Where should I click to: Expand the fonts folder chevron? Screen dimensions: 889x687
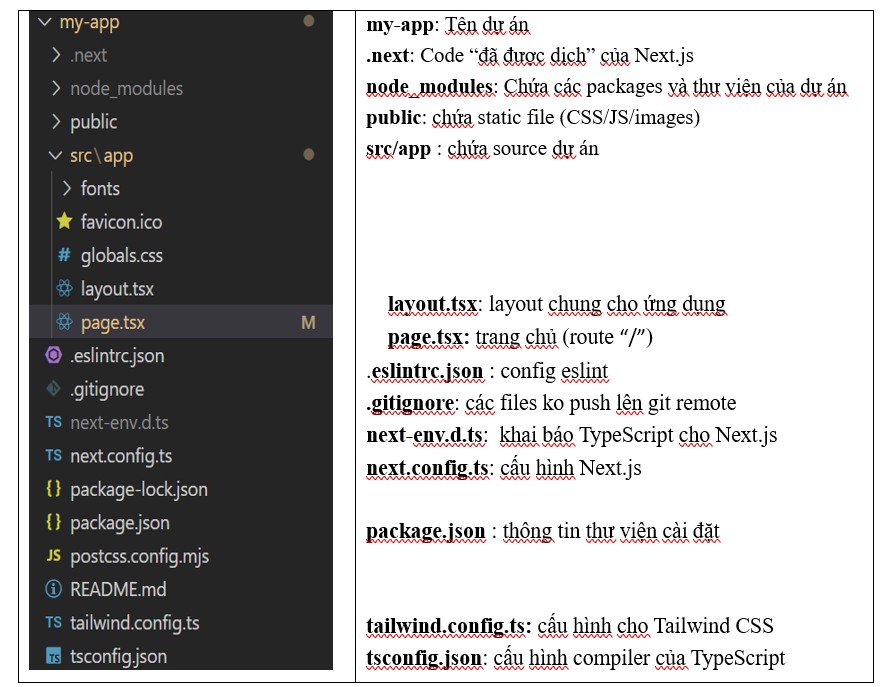point(66,188)
